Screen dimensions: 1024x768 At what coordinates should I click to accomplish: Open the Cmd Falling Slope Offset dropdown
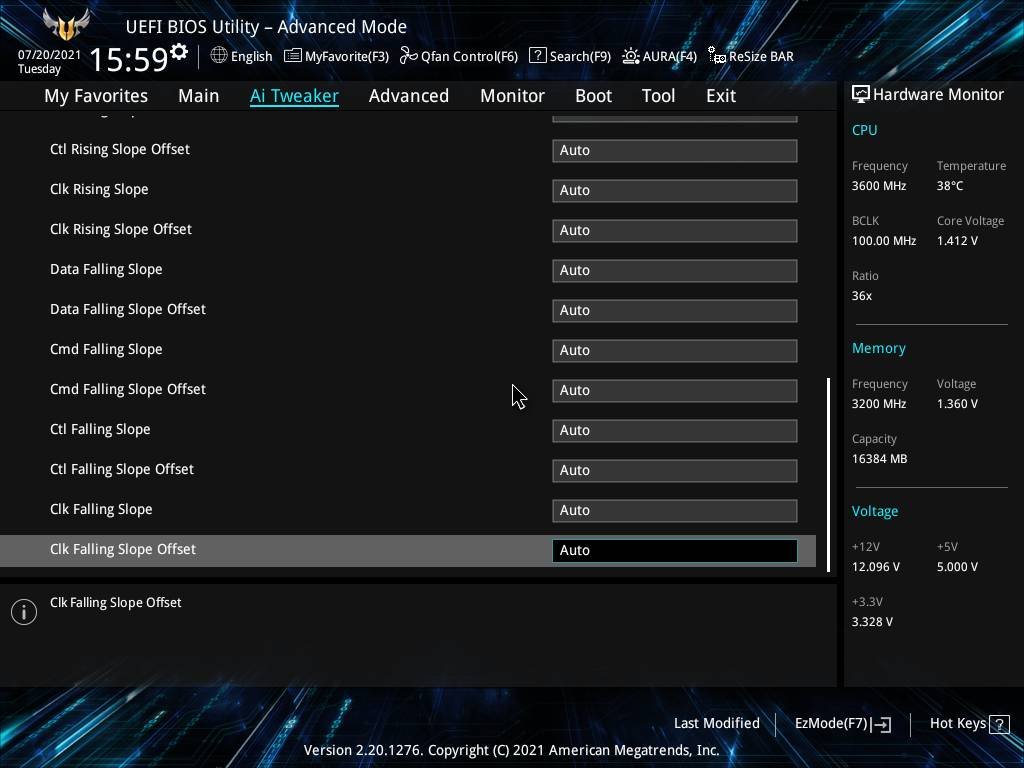coord(674,390)
